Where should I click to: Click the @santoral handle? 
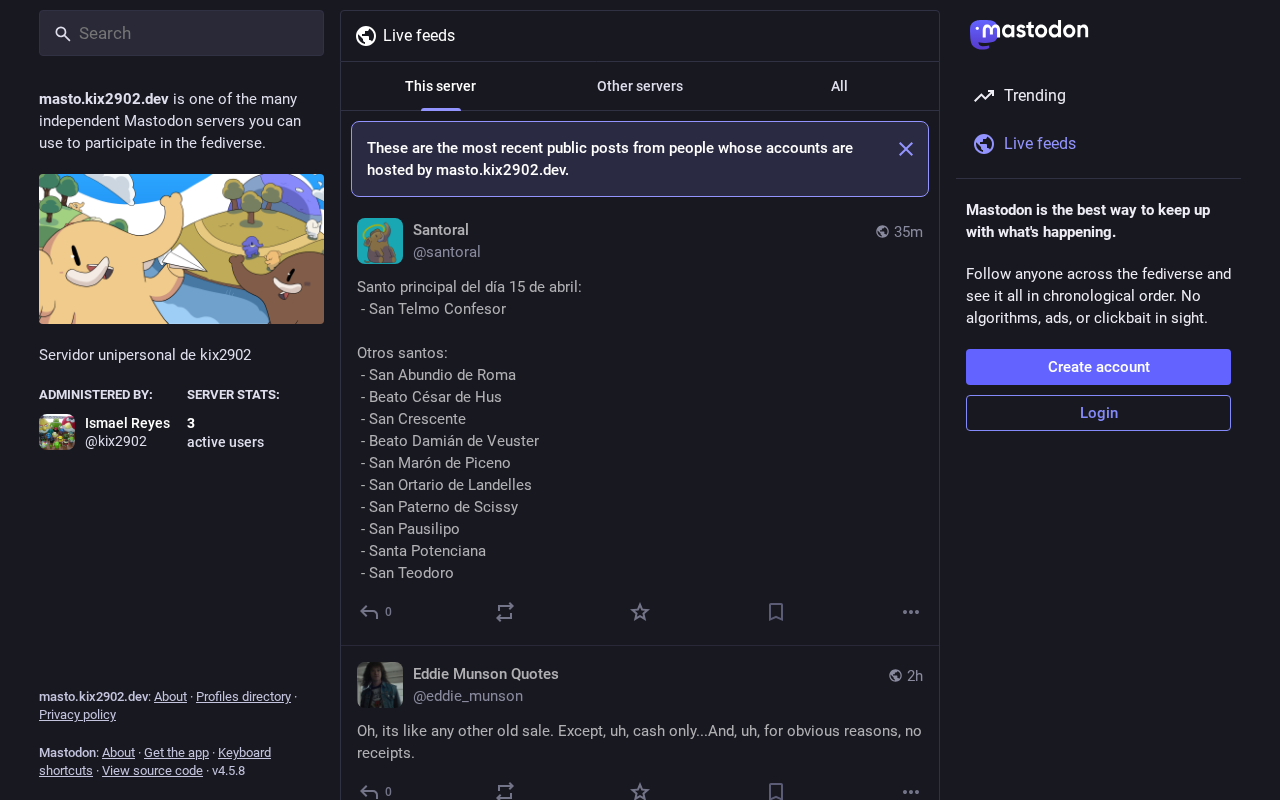click(447, 252)
